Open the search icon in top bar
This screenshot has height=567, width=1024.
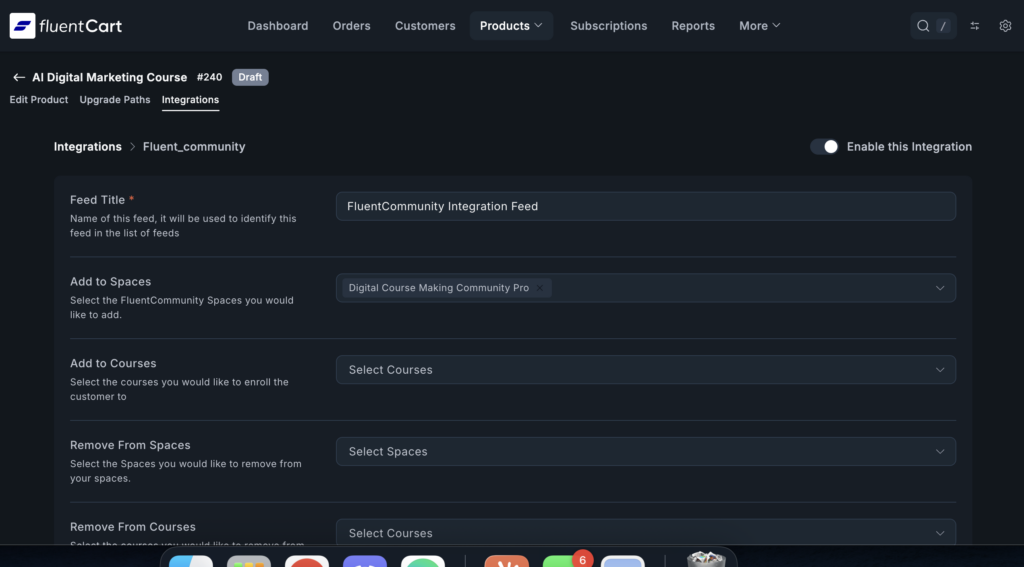click(923, 26)
